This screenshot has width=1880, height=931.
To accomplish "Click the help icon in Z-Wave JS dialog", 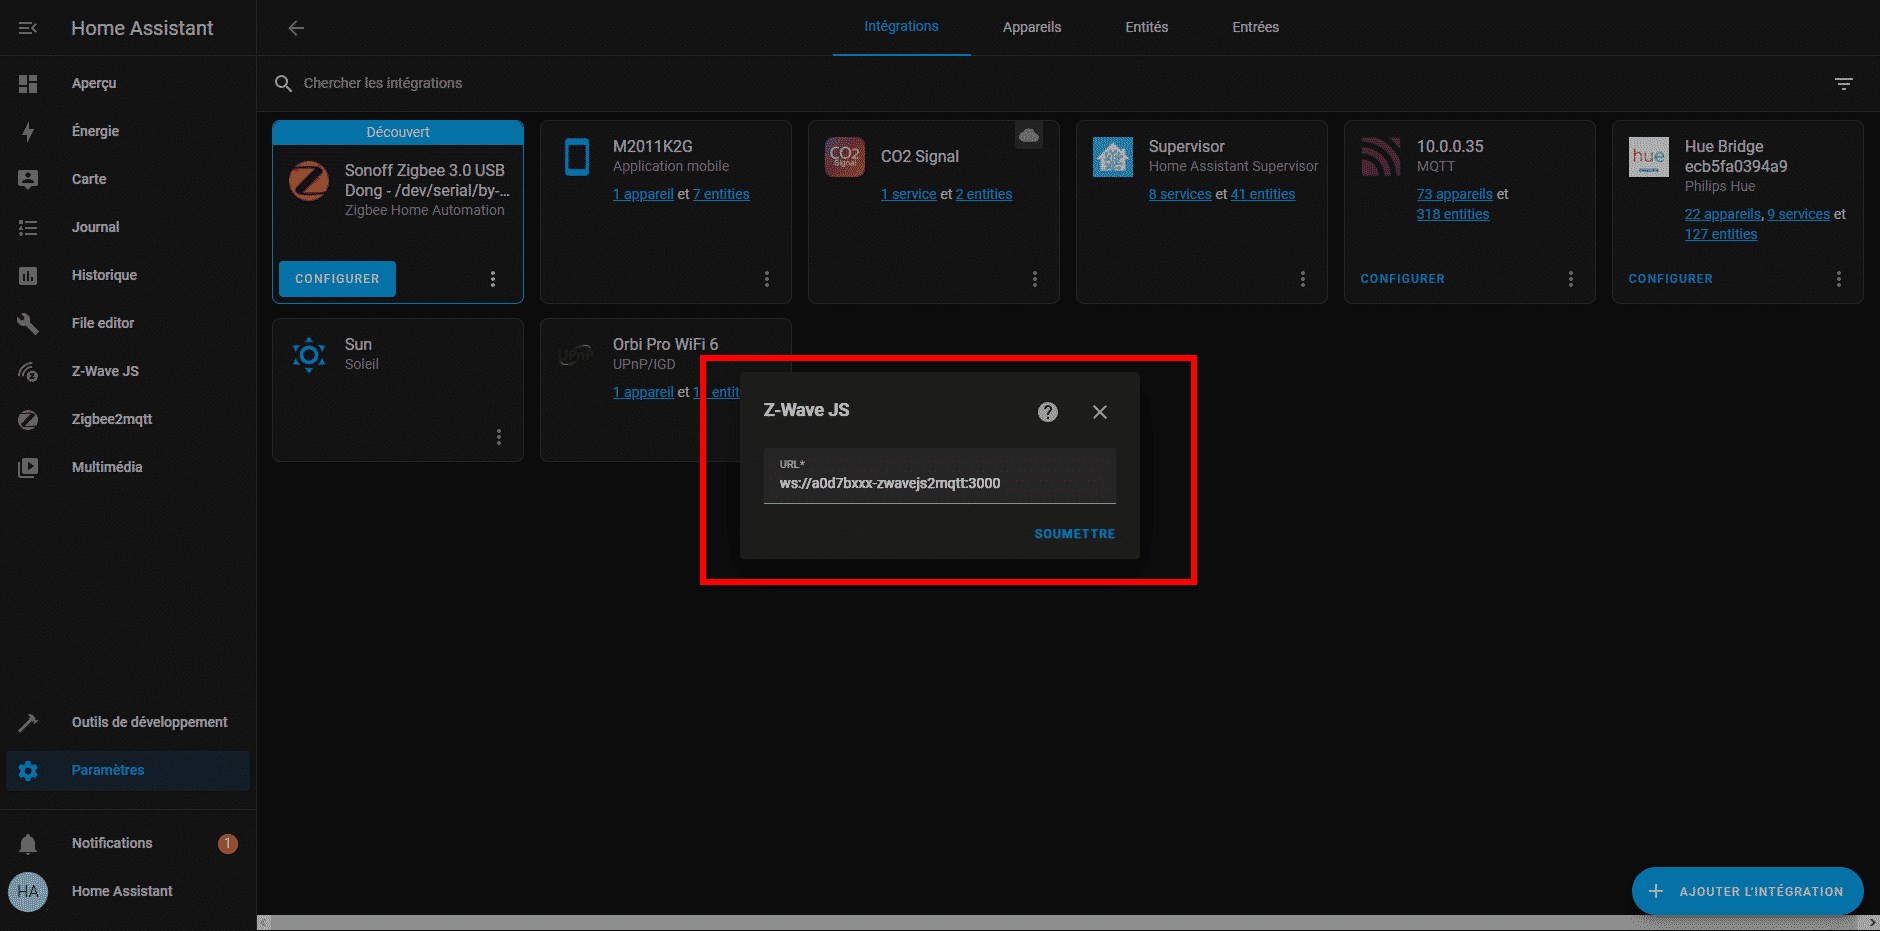I will 1048,412.
